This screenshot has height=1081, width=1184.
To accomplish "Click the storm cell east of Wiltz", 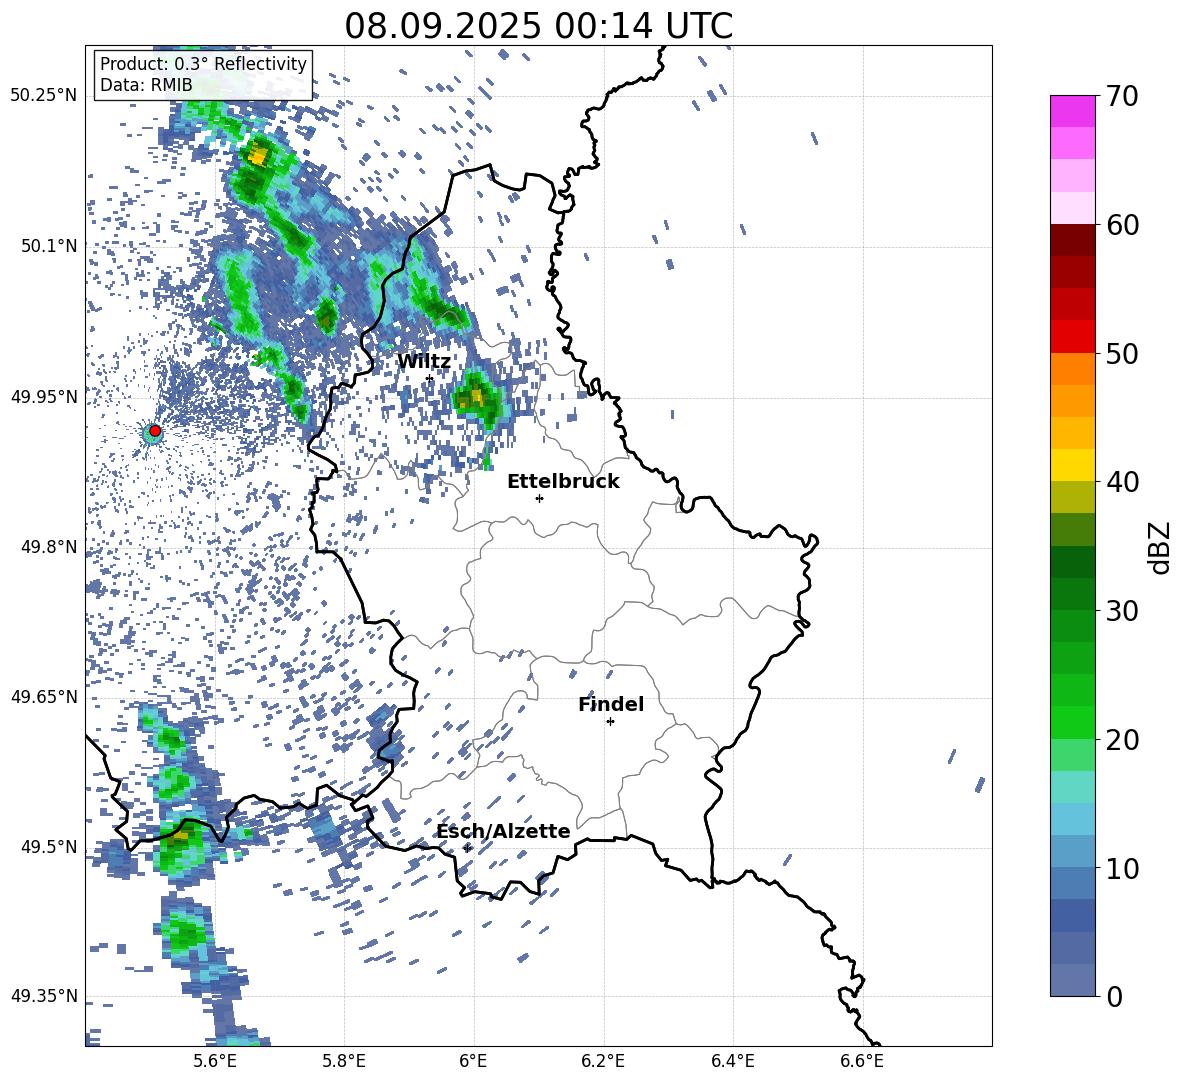I will 478,399.
